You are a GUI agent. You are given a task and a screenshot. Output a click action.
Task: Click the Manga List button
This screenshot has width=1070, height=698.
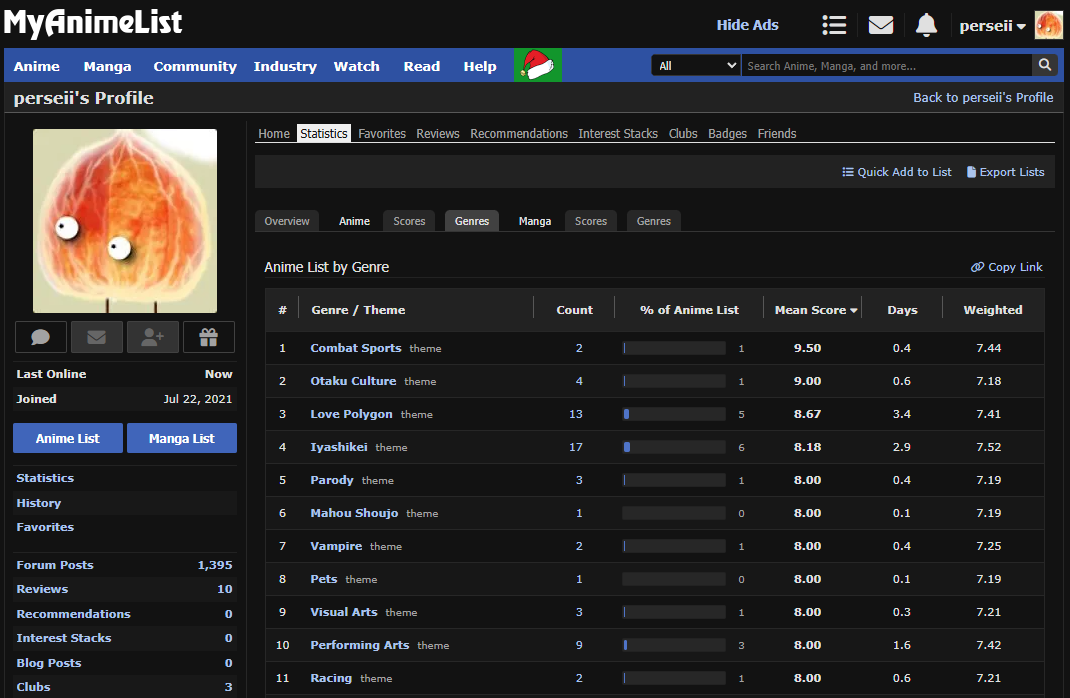click(182, 438)
